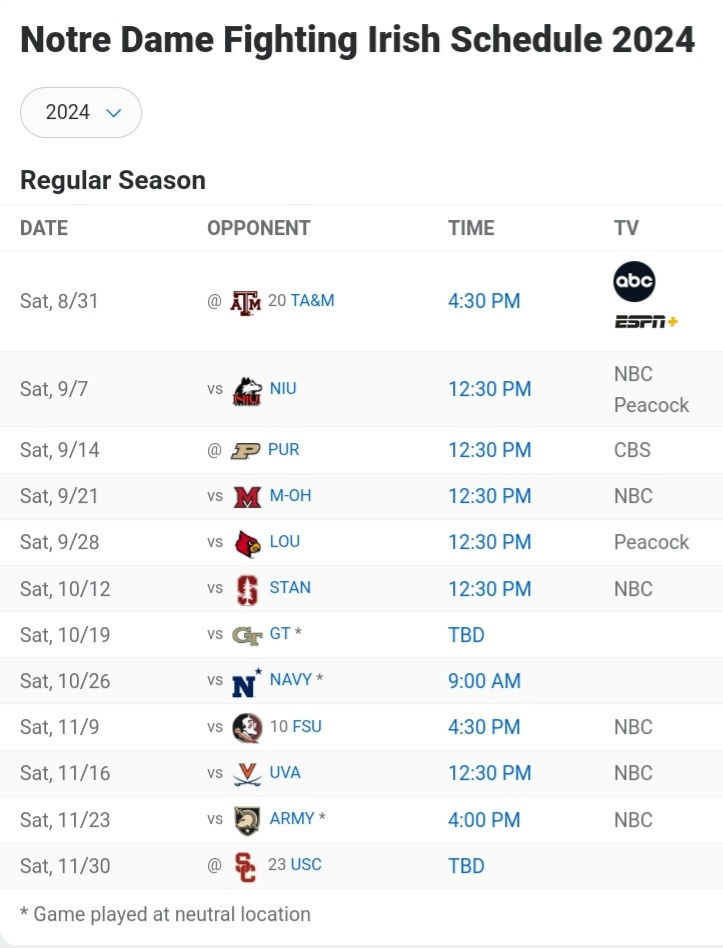Viewport: 723px width, 948px height.
Task: Open the 4:30 PM Texas A&M game time
Action: (484, 301)
